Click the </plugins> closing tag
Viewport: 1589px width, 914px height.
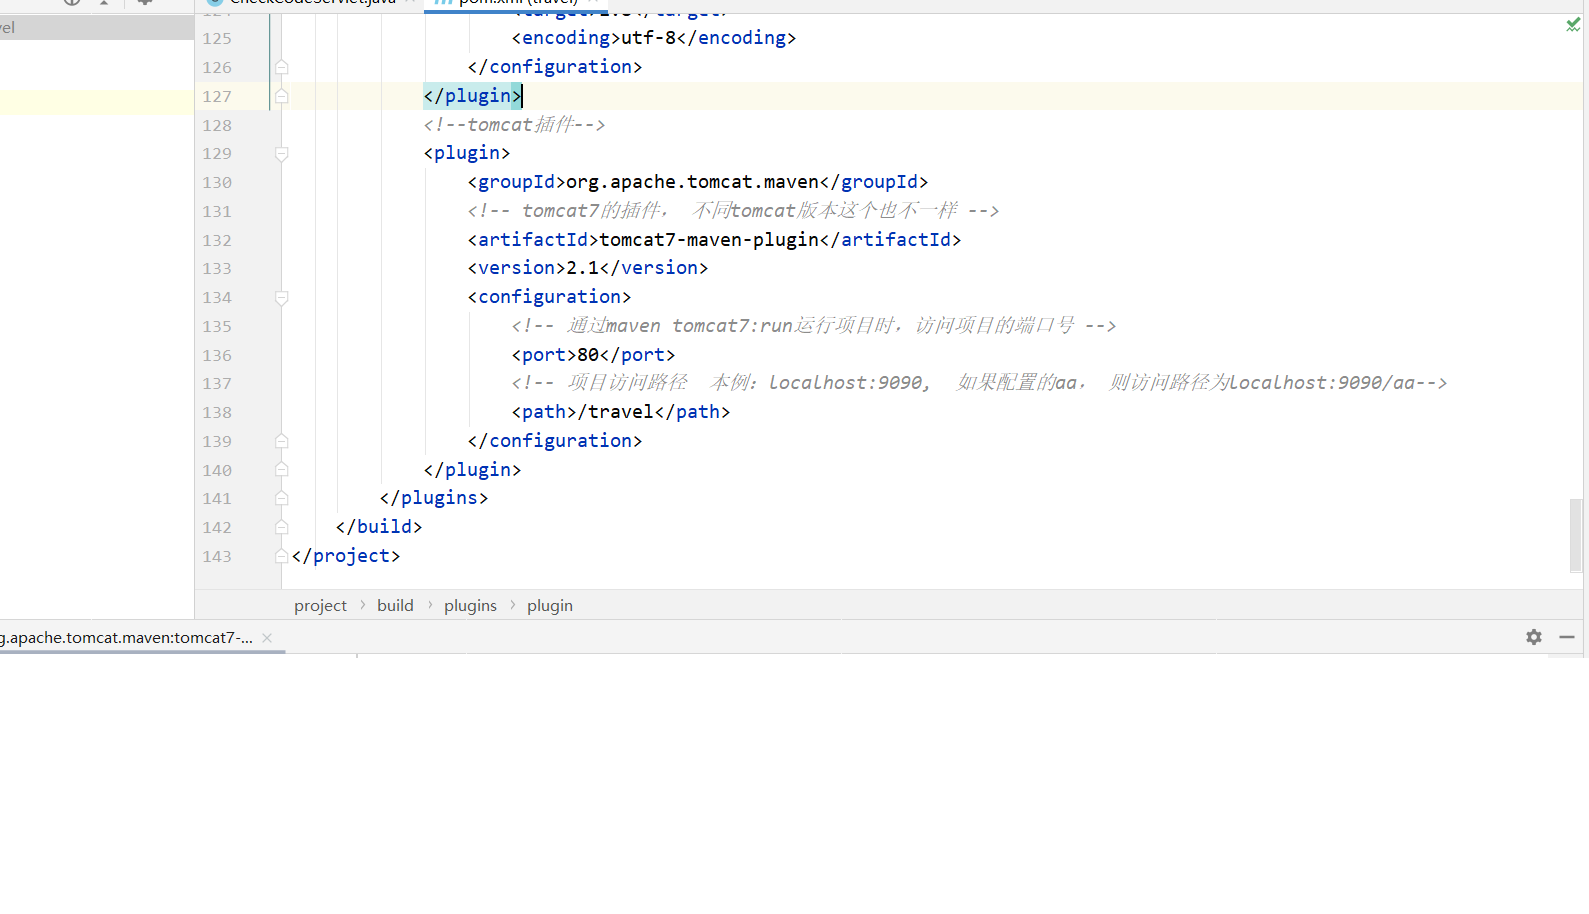pos(434,498)
